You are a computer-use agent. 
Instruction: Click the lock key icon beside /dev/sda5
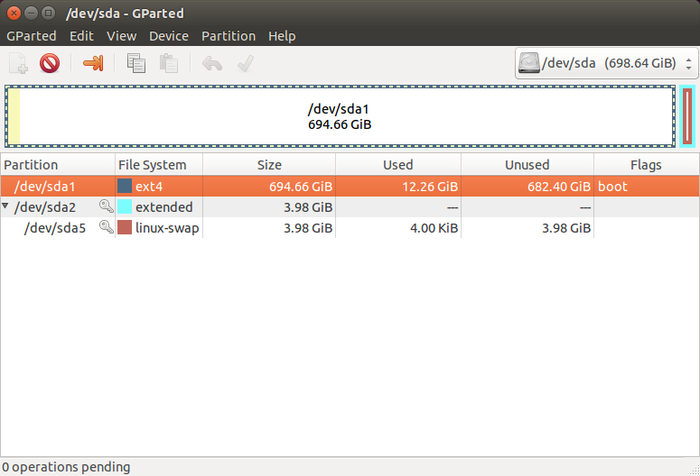point(106,228)
